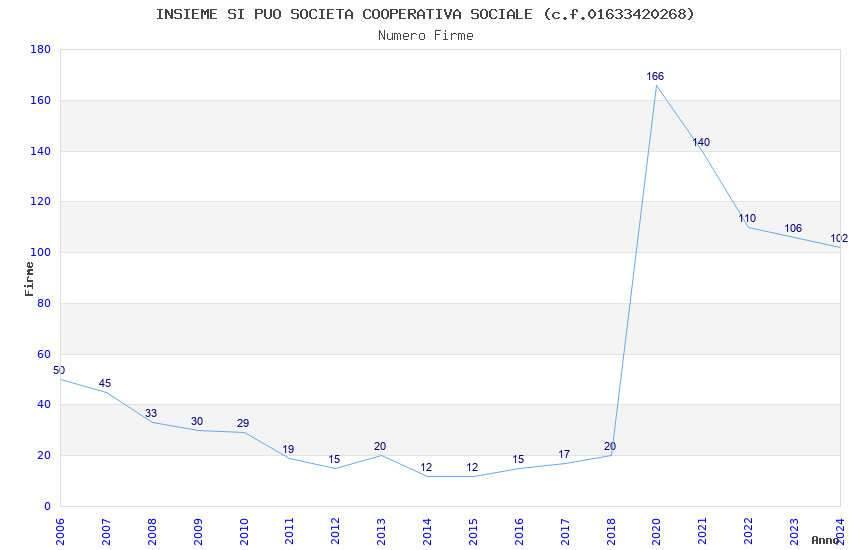Click the 140 y-axis tick label
Viewport: 850px width, 550px height.
coord(41,151)
